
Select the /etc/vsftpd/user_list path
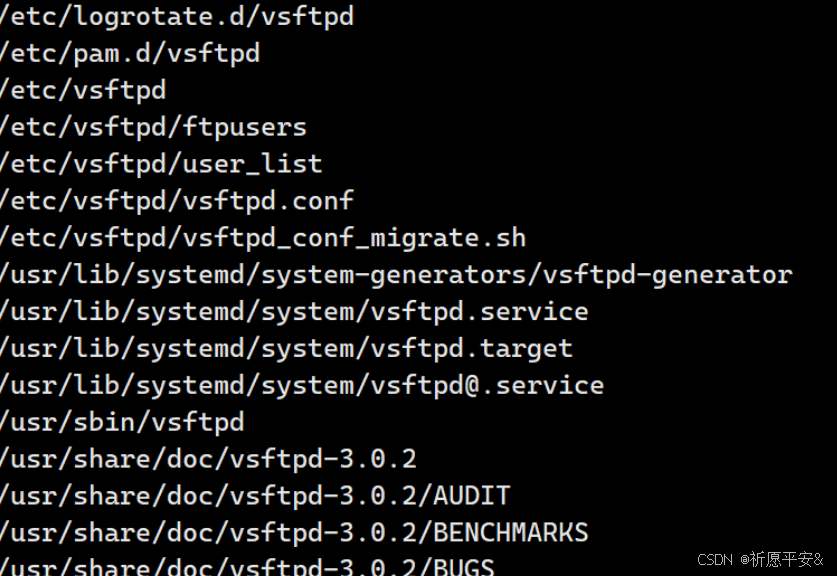click(x=161, y=164)
